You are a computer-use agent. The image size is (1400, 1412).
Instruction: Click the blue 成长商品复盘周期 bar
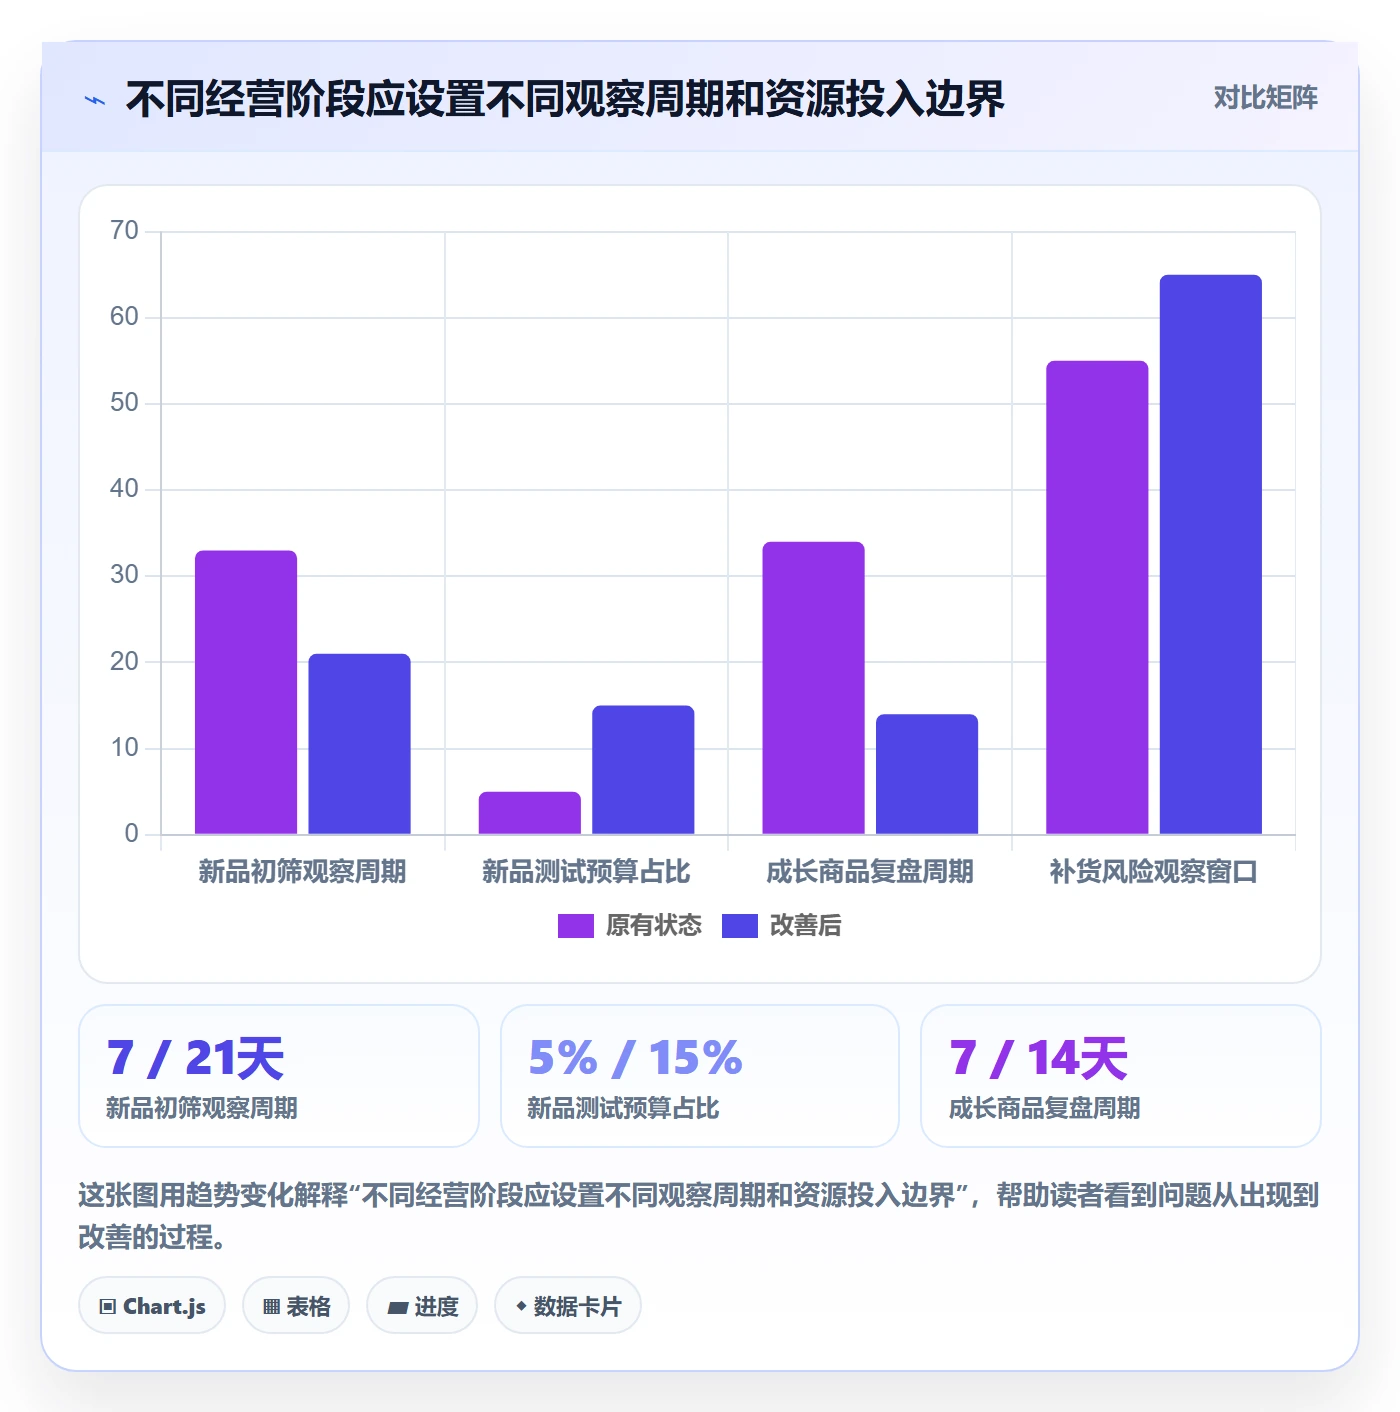927,774
